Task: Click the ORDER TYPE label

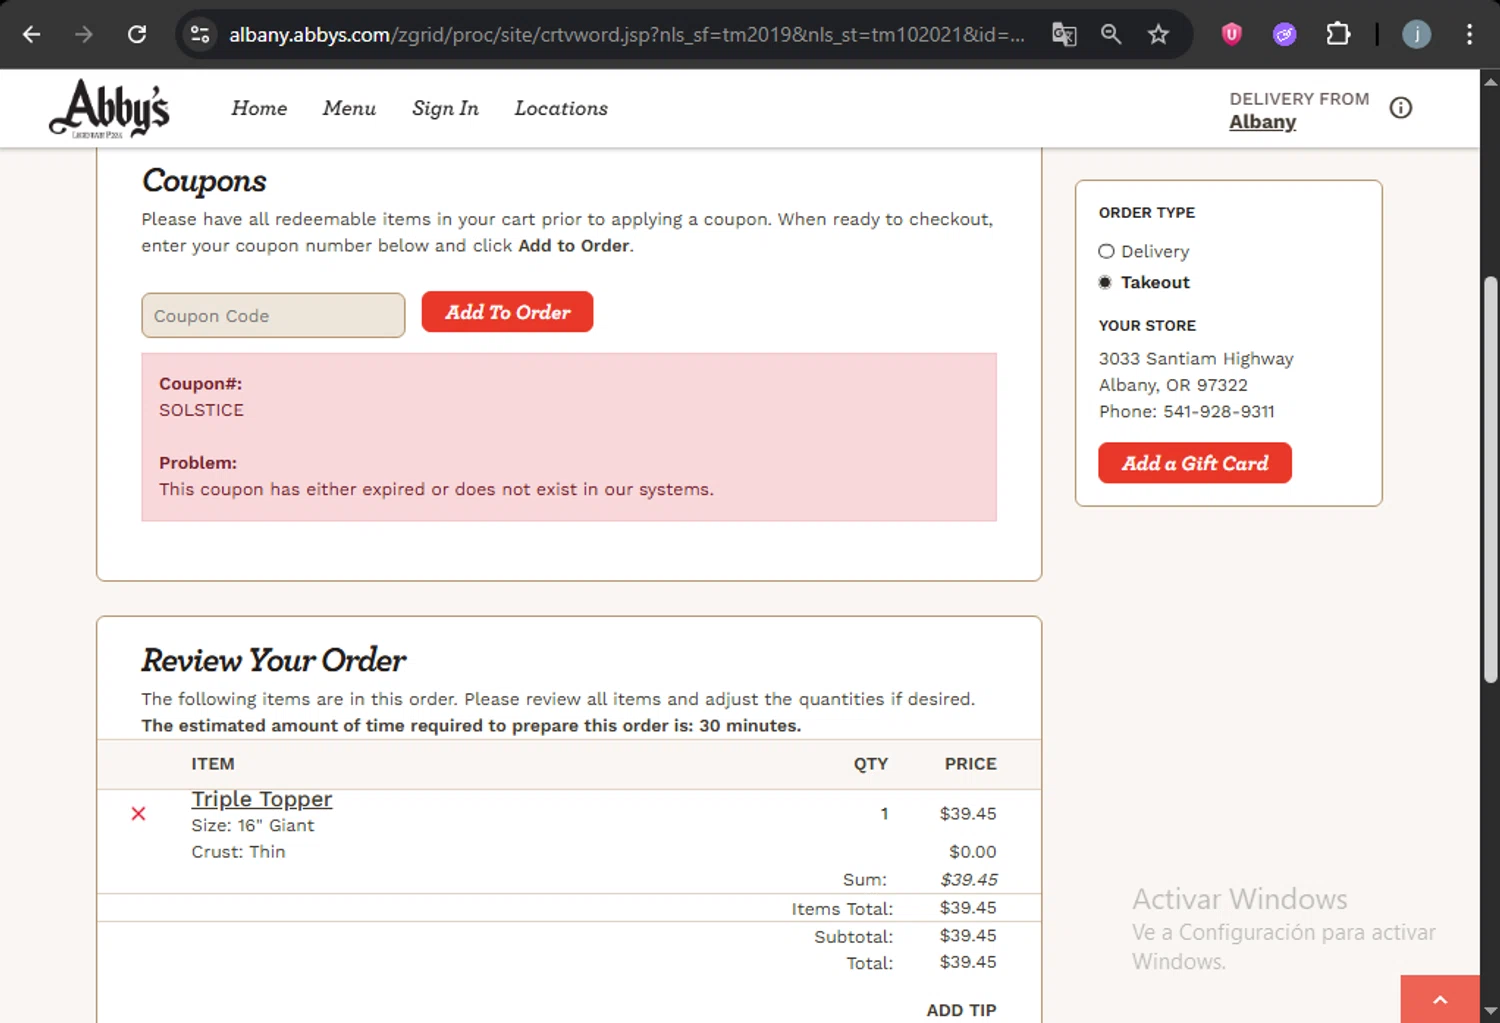Action: pyautogui.click(x=1147, y=213)
